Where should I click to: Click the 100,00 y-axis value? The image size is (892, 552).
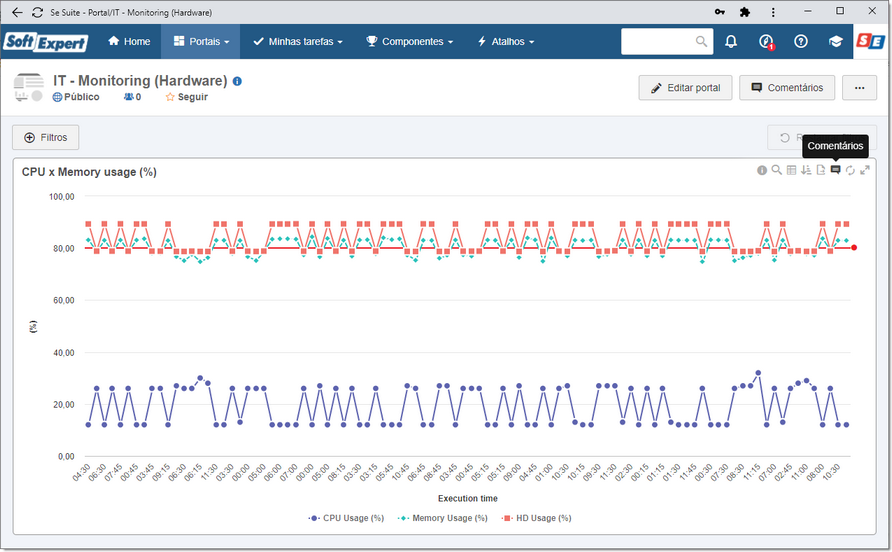pos(61,197)
